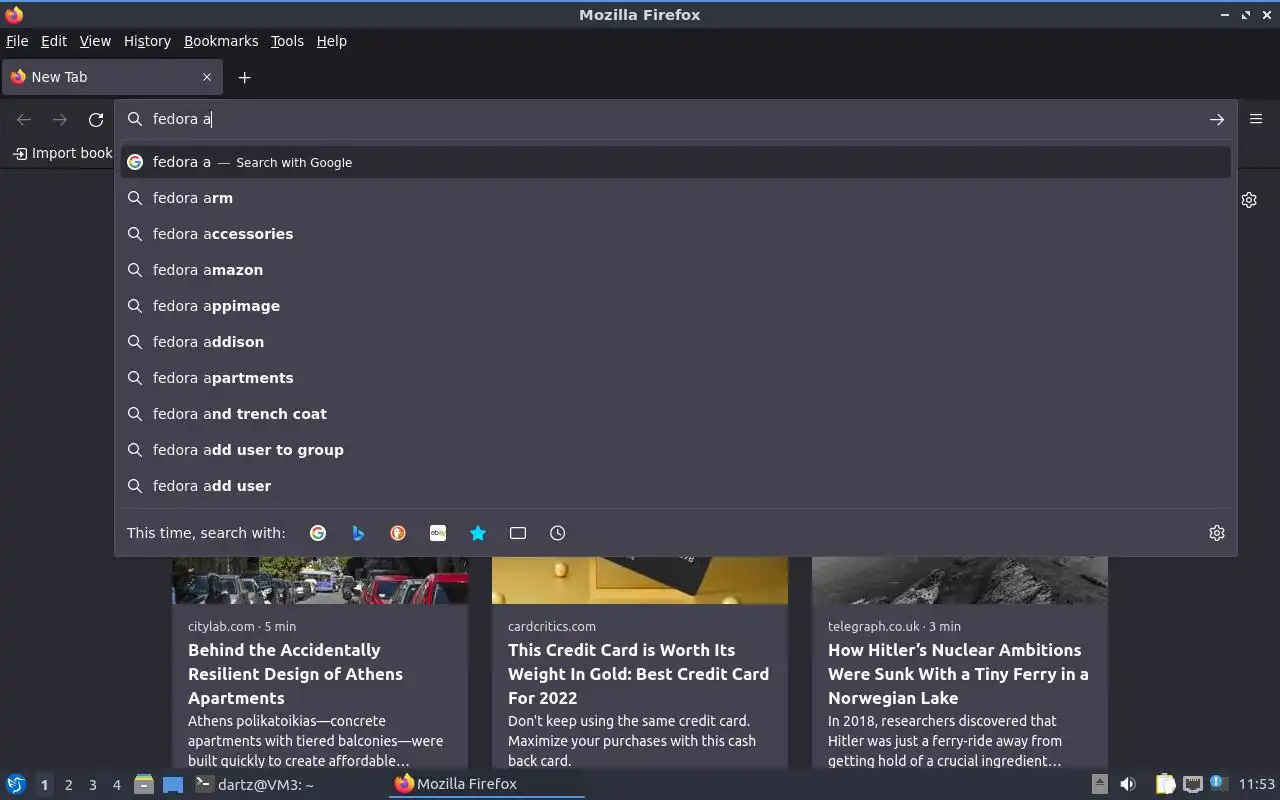Open removable media eject tray icon

click(1099, 784)
